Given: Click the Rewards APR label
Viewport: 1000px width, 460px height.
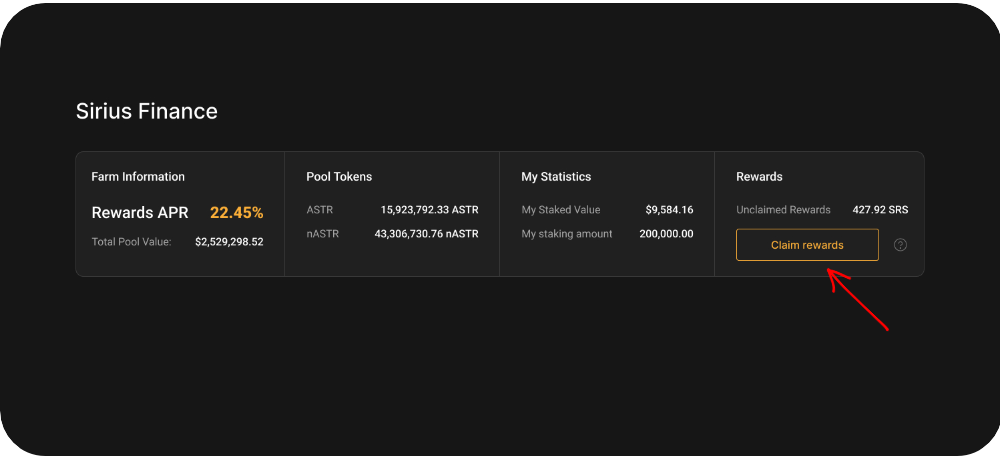Looking at the screenshot, I should [140, 212].
